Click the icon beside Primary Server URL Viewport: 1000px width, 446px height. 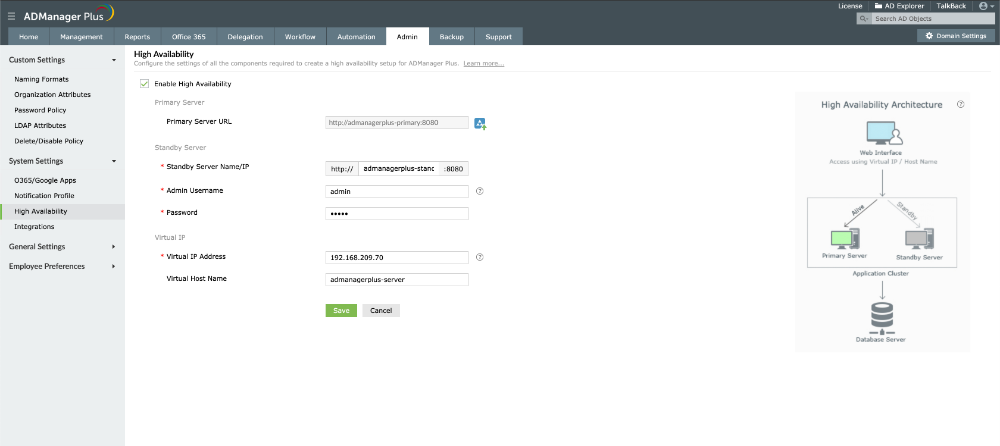click(x=480, y=124)
